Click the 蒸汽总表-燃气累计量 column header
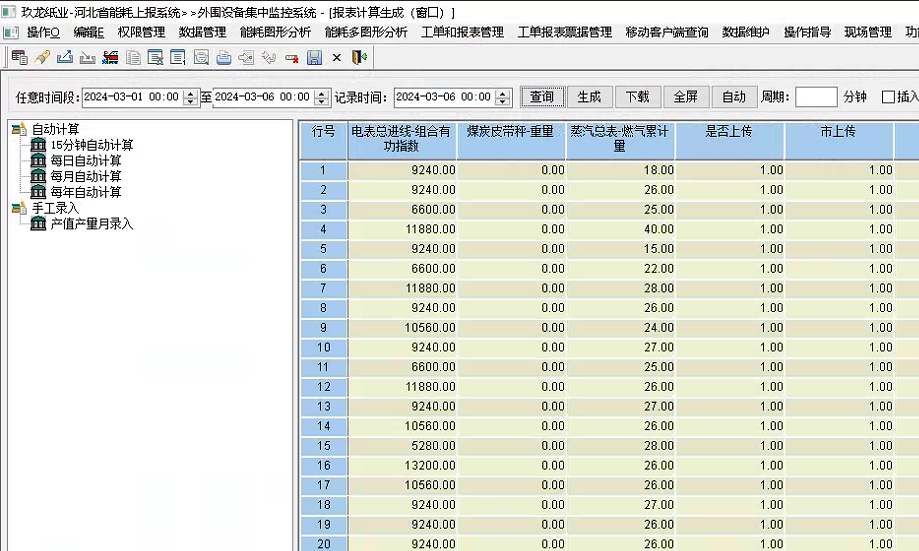The height and width of the screenshot is (551, 919). (620, 138)
